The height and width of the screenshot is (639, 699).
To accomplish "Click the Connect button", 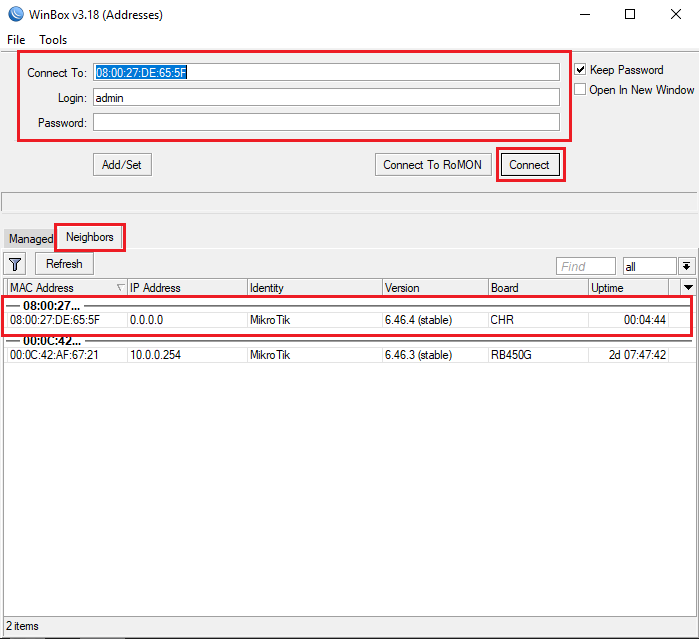I will click(x=529, y=165).
